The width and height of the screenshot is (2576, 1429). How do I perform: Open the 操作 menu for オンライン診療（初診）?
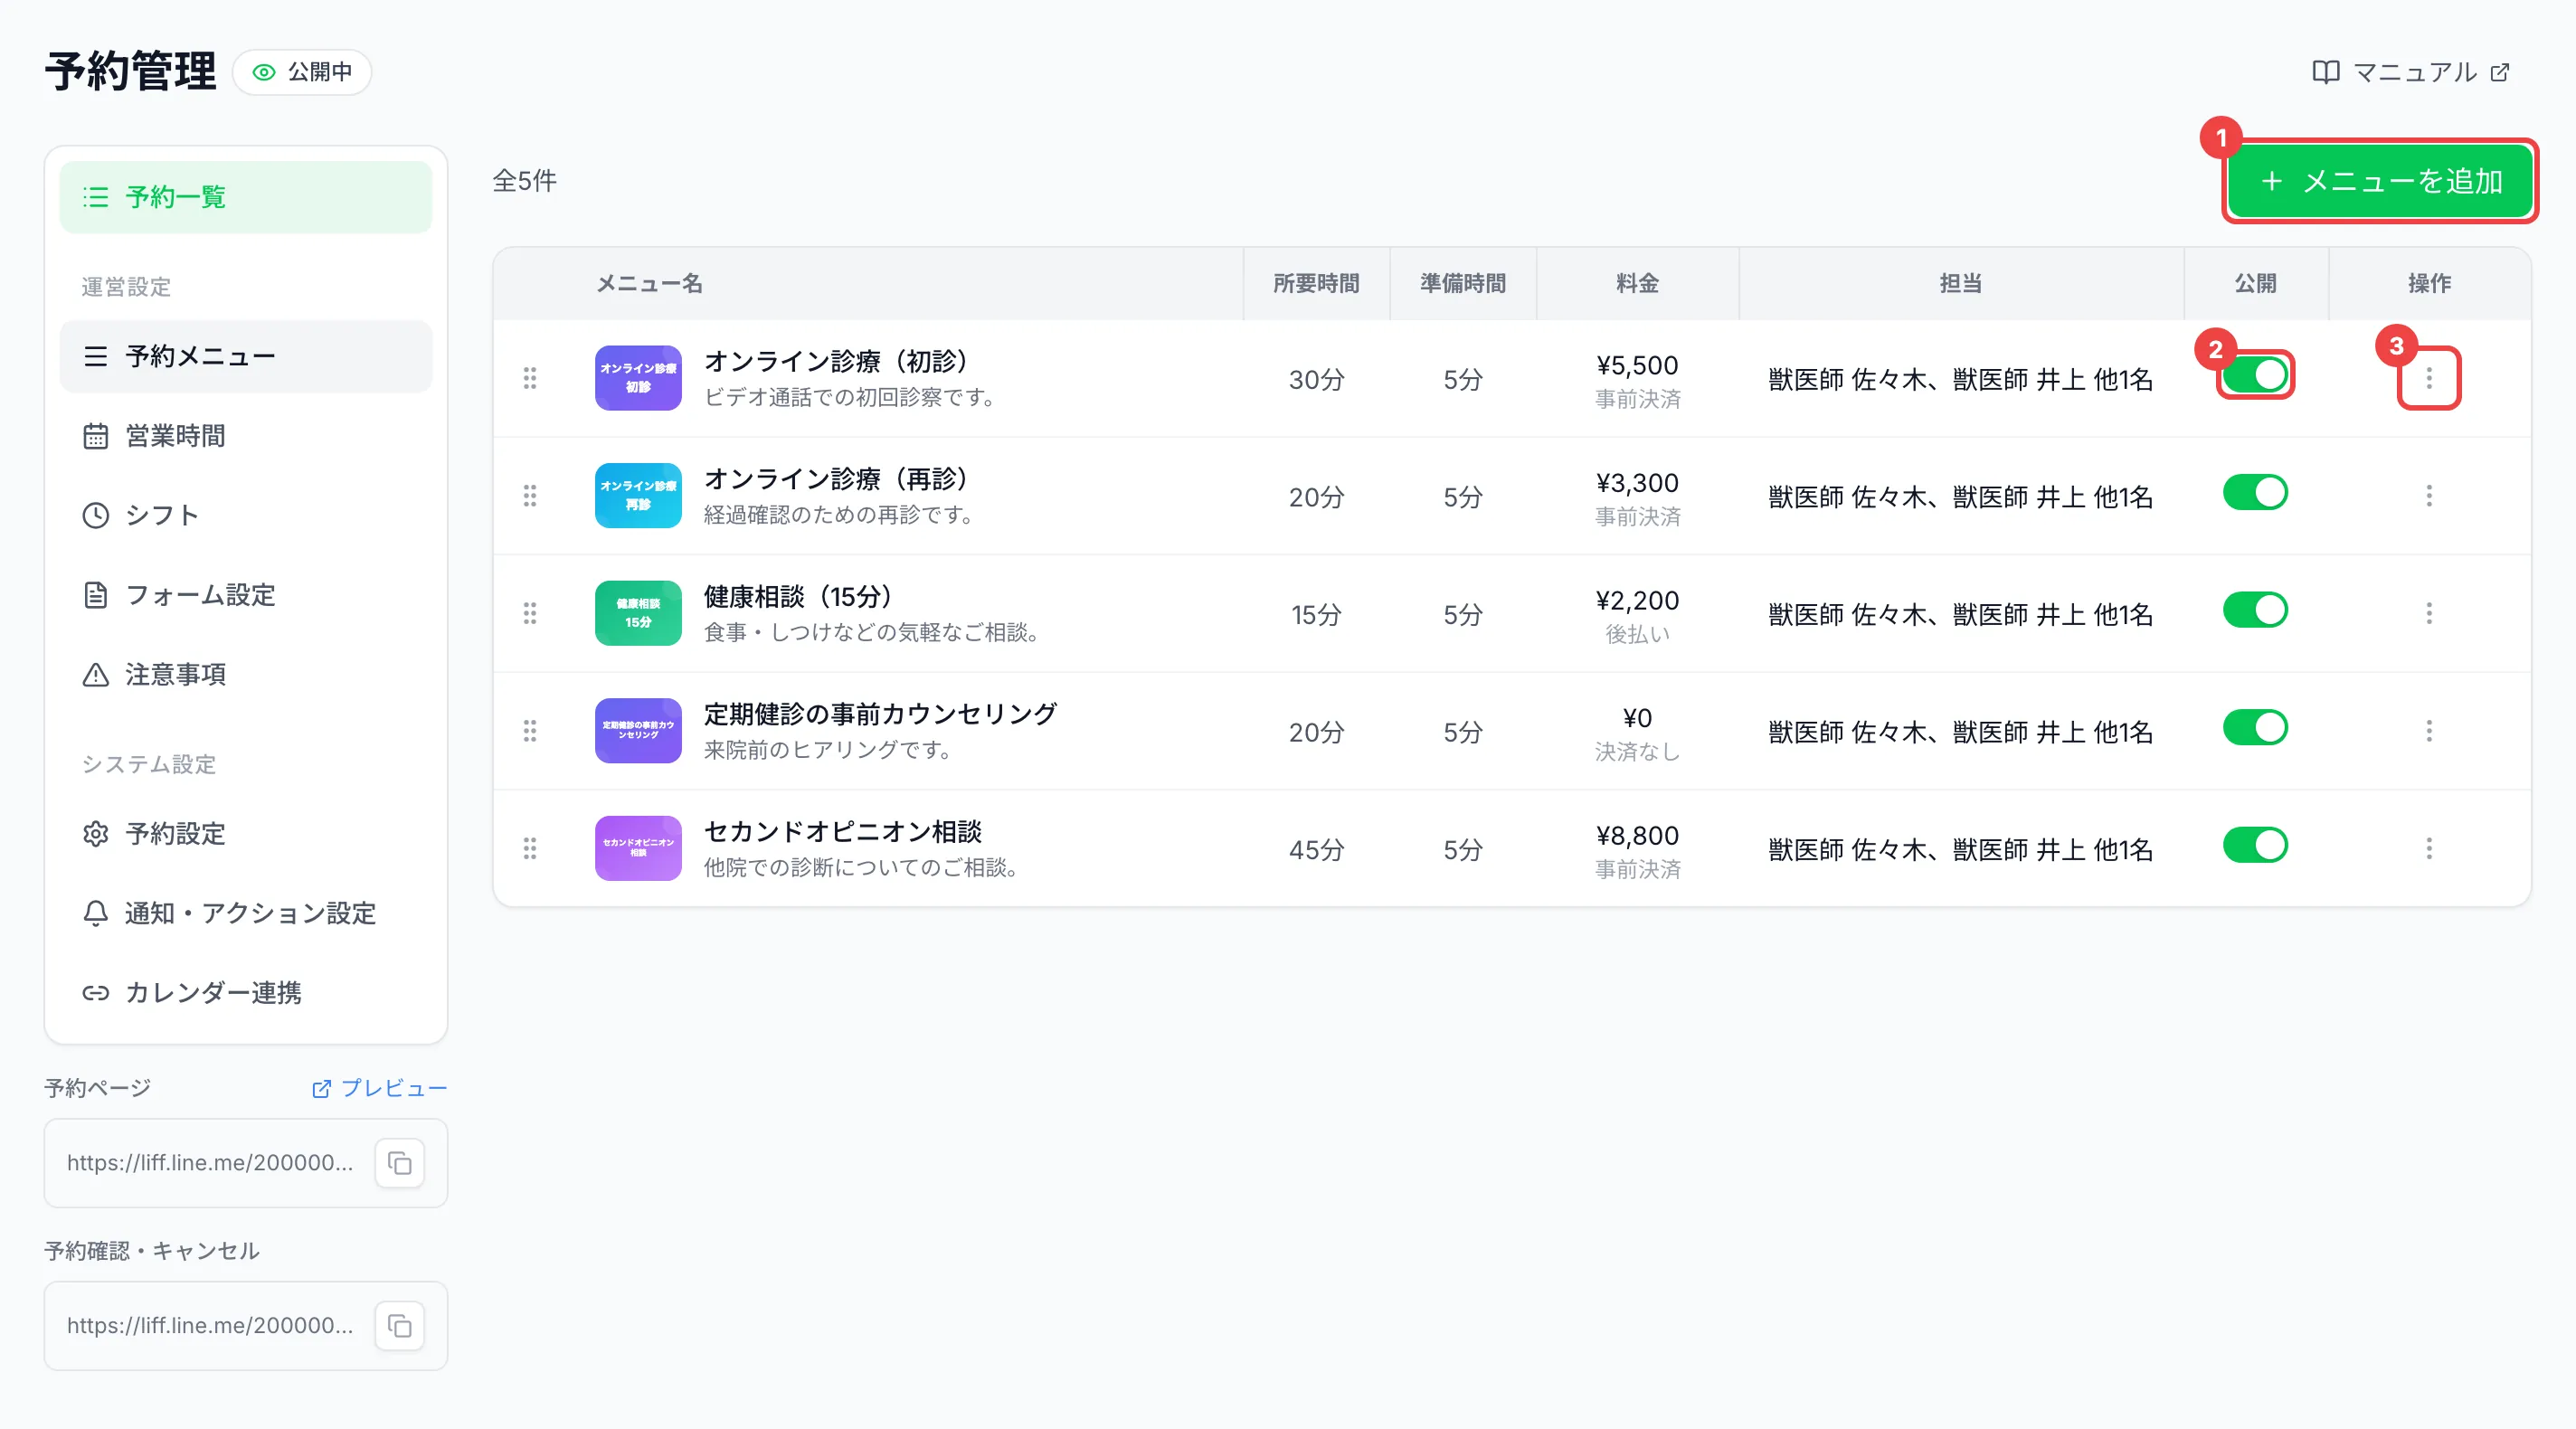click(2429, 378)
